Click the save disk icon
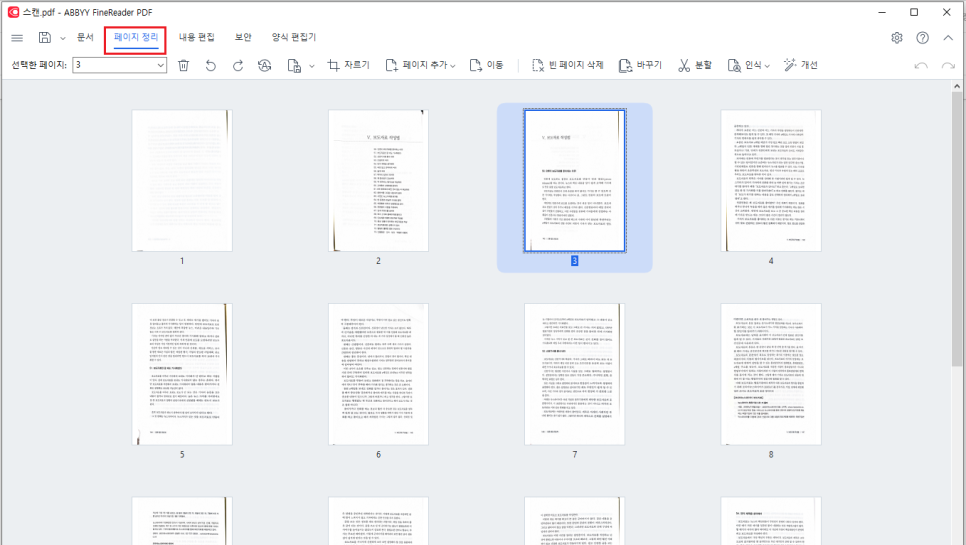Screen dimensions: 966x545 (45, 38)
